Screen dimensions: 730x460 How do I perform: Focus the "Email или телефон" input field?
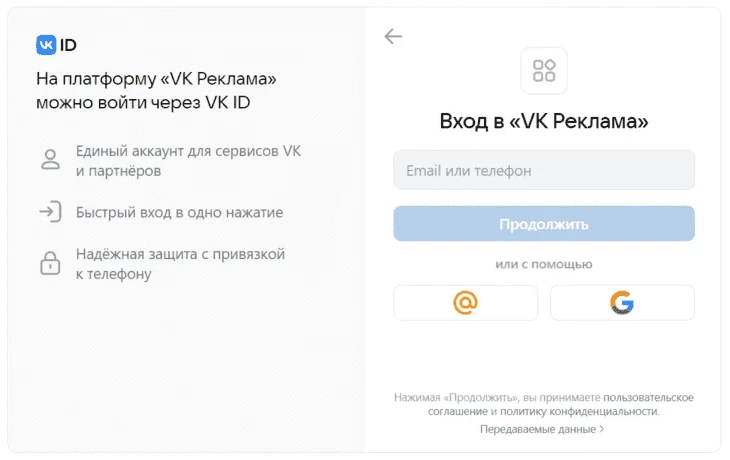click(x=544, y=170)
